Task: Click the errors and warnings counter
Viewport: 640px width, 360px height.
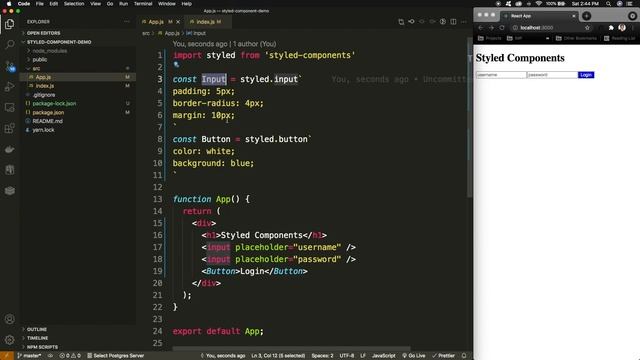Action: click(x=70, y=356)
